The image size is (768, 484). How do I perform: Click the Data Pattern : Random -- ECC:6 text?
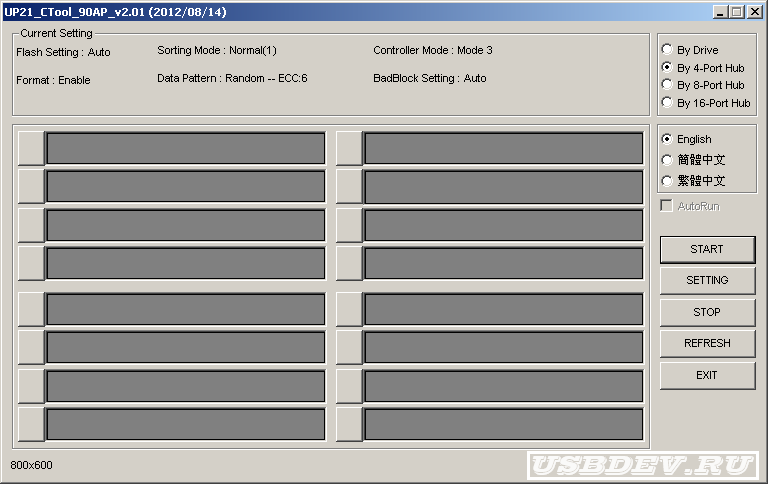click(x=232, y=78)
